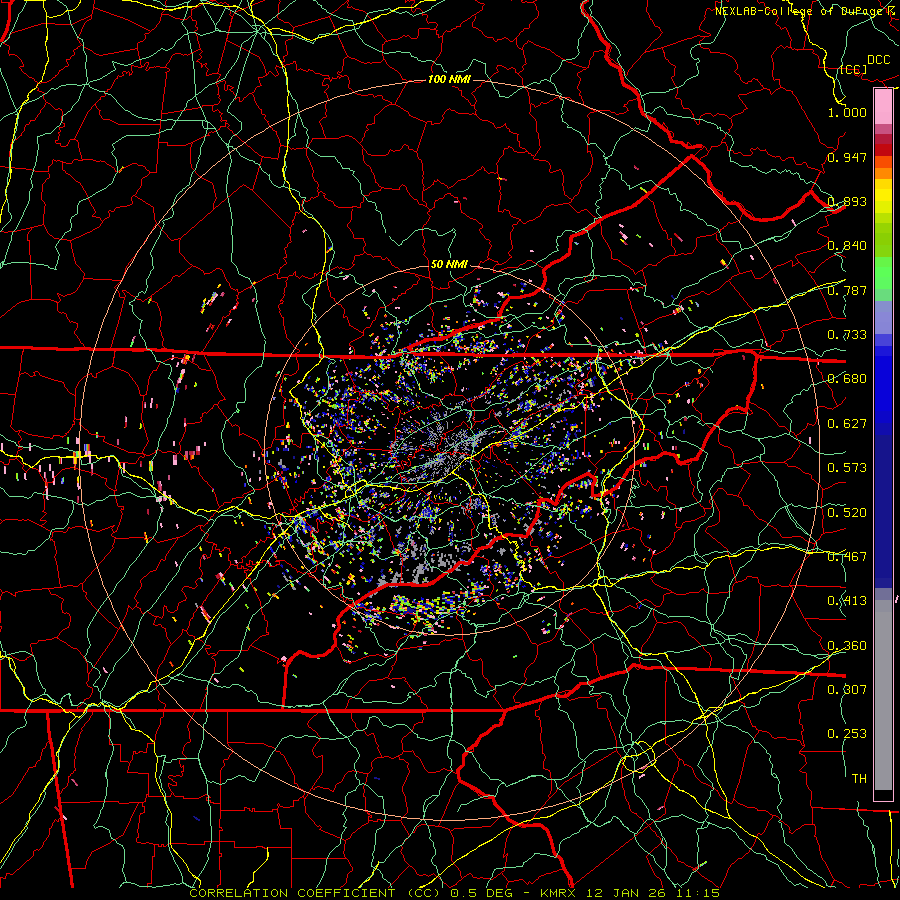Image resolution: width=900 pixels, height=900 pixels.
Task: Pick the lavender segment of the color bar
Action: point(883,317)
